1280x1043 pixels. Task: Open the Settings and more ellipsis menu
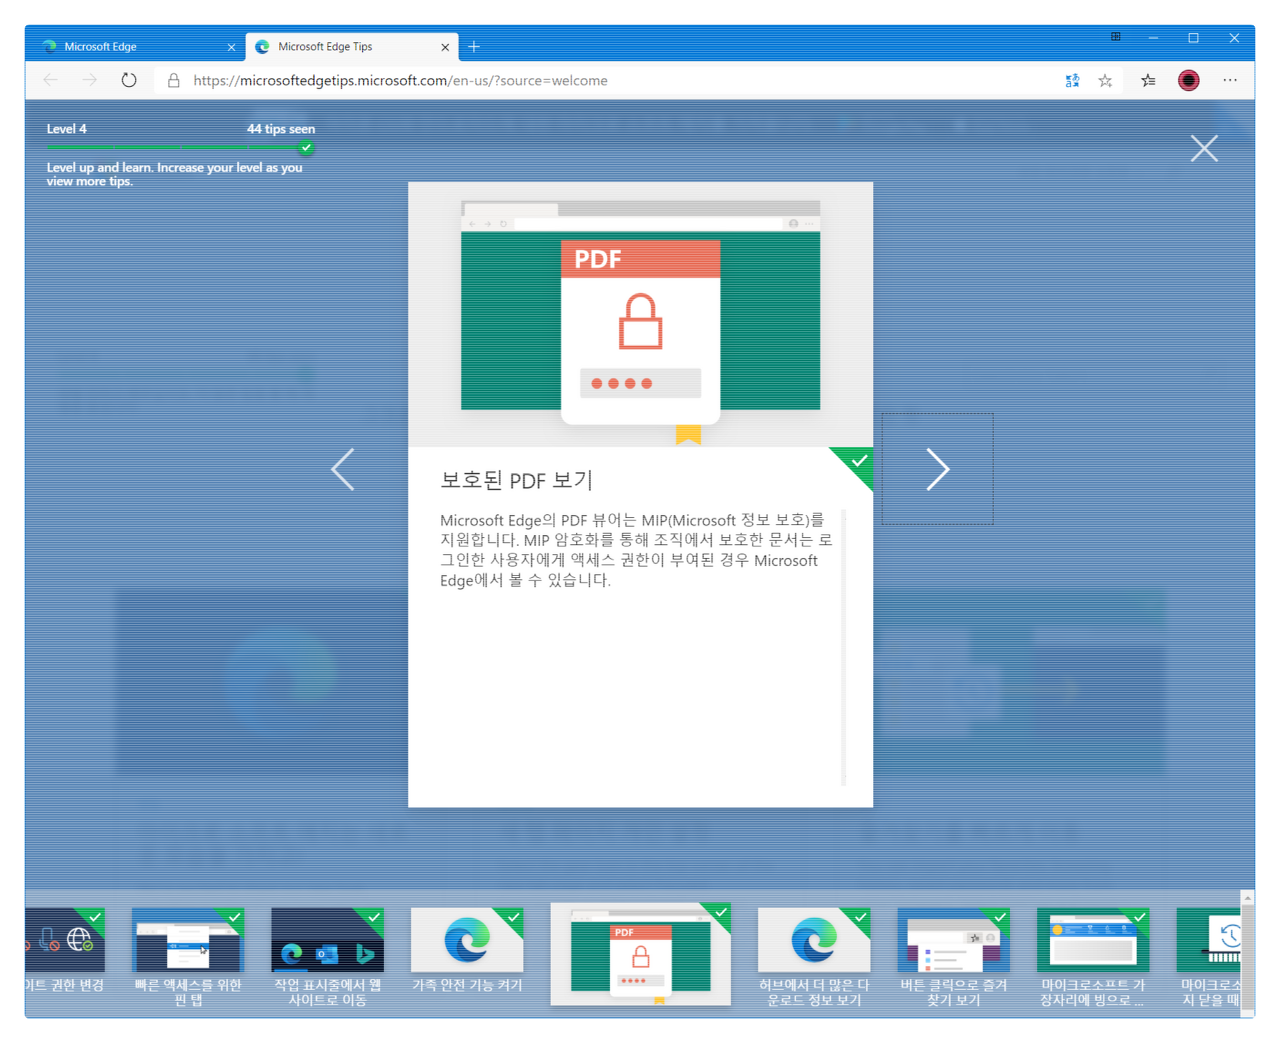click(x=1230, y=80)
